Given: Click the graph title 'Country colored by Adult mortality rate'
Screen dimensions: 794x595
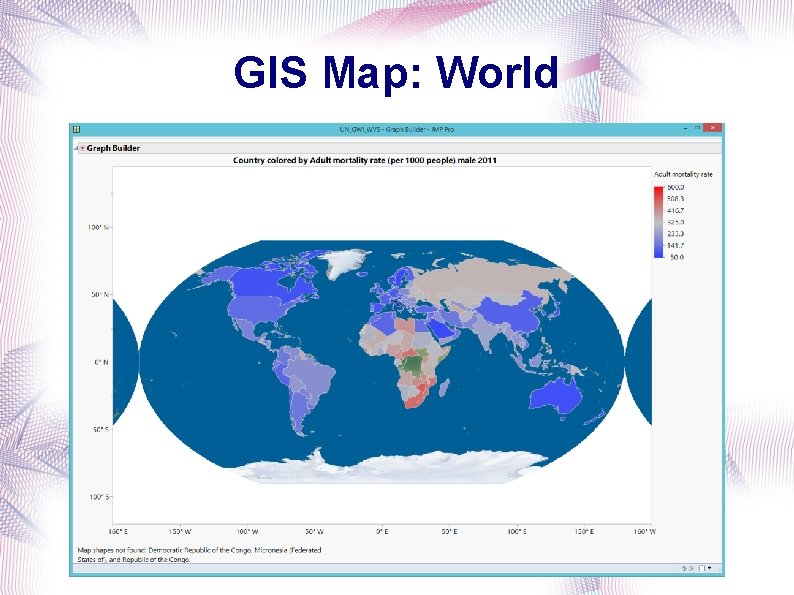Looking at the screenshot, I should click(x=365, y=160).
